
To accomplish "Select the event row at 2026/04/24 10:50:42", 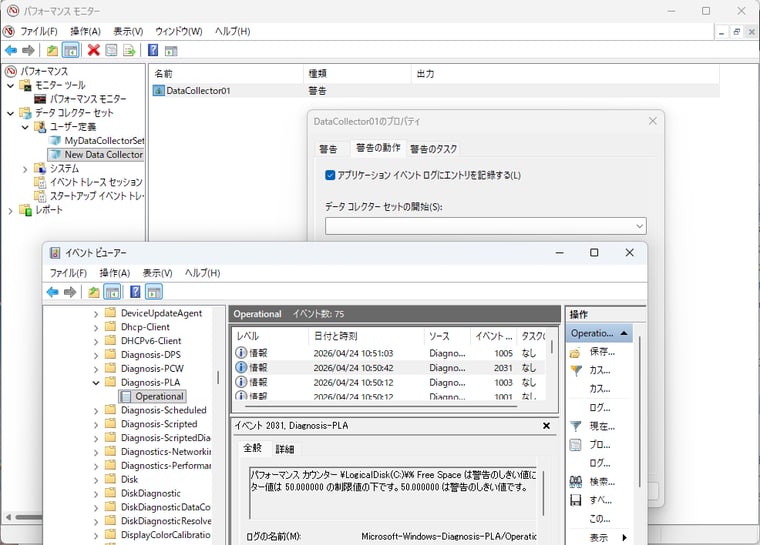I will tap(391, 368).
